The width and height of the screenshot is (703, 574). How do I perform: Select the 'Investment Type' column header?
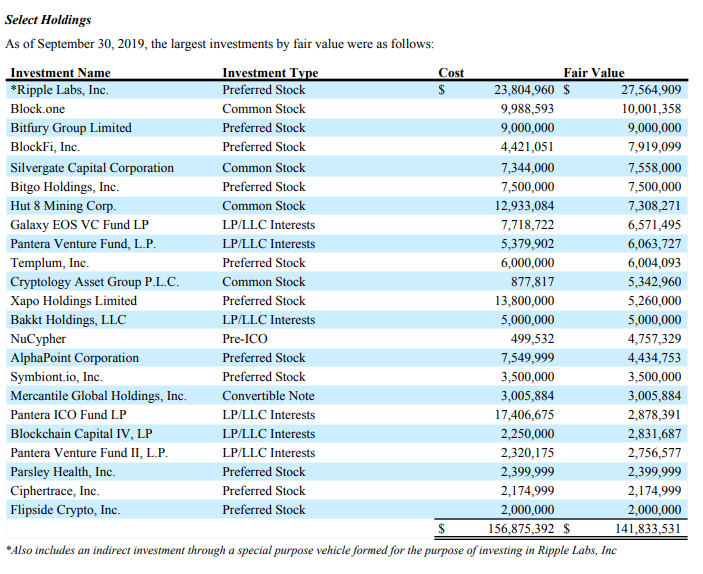tap(270, 73)
